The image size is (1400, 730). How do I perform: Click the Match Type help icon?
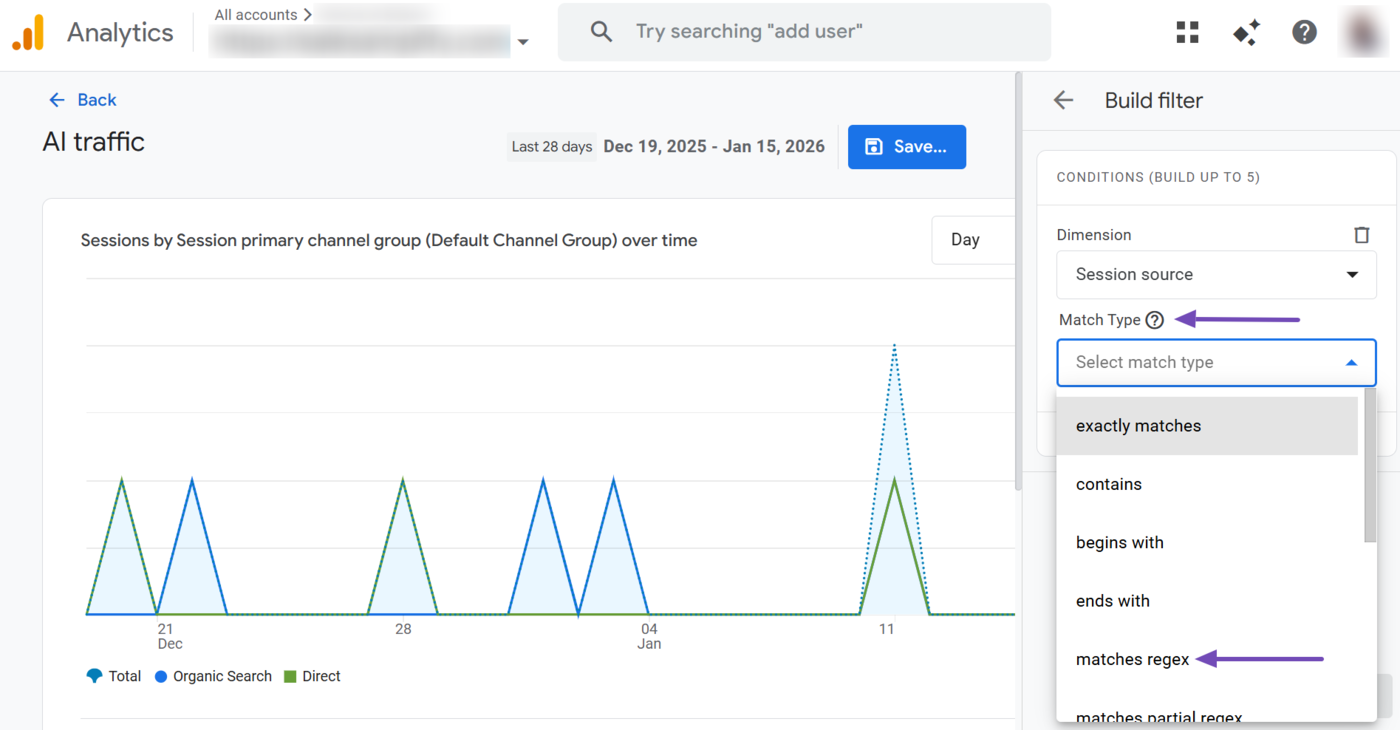point(1155,320)
